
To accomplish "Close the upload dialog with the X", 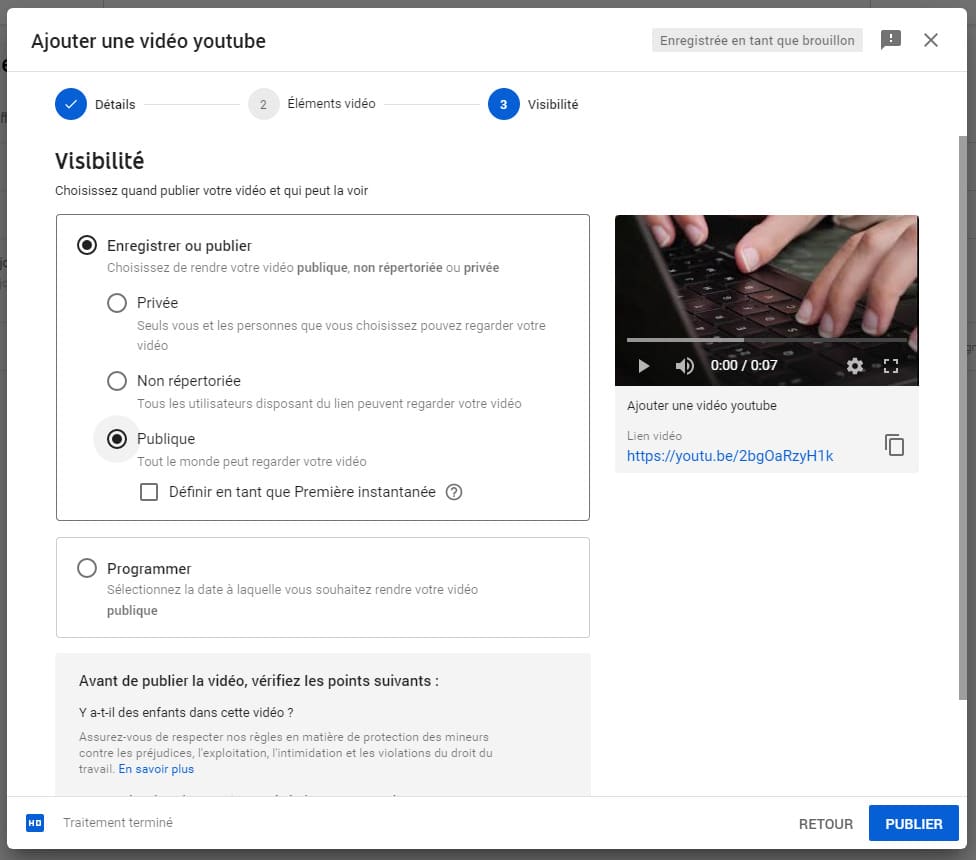I will 931,40.
